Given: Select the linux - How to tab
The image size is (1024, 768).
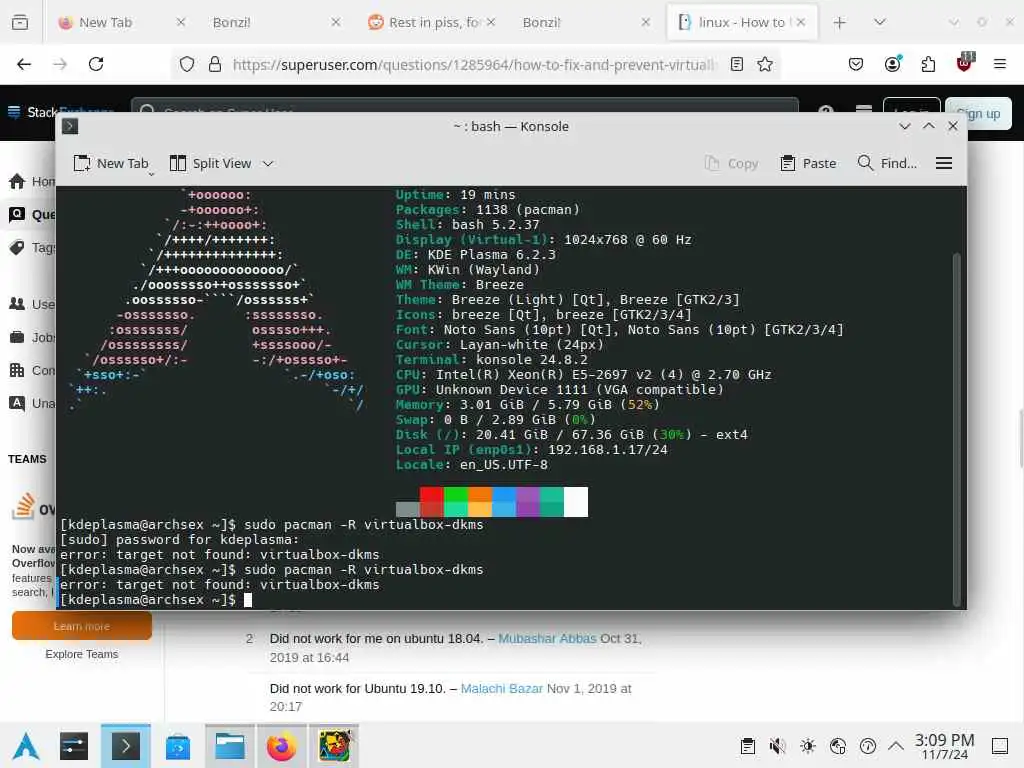Looking at the screenshot, I should [741, 22].
